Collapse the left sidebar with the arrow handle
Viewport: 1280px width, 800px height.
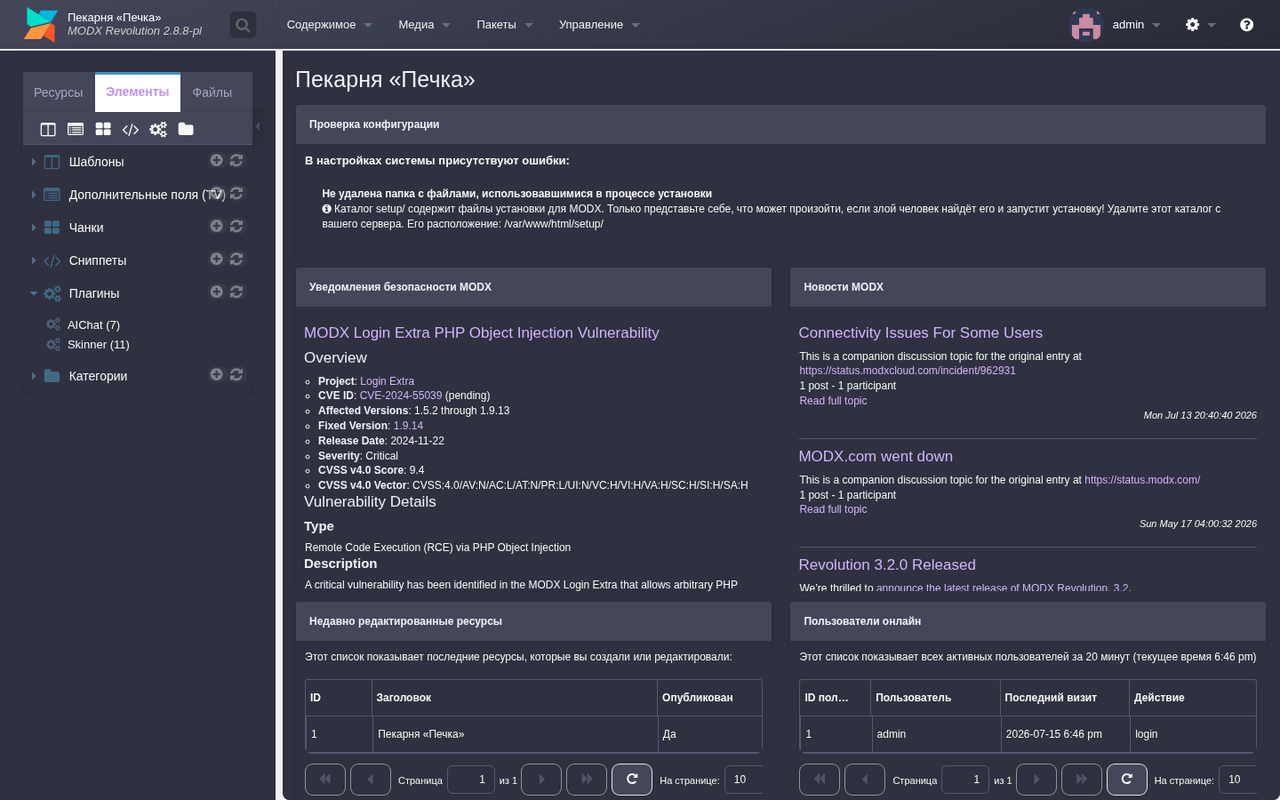tap(258, 126)
